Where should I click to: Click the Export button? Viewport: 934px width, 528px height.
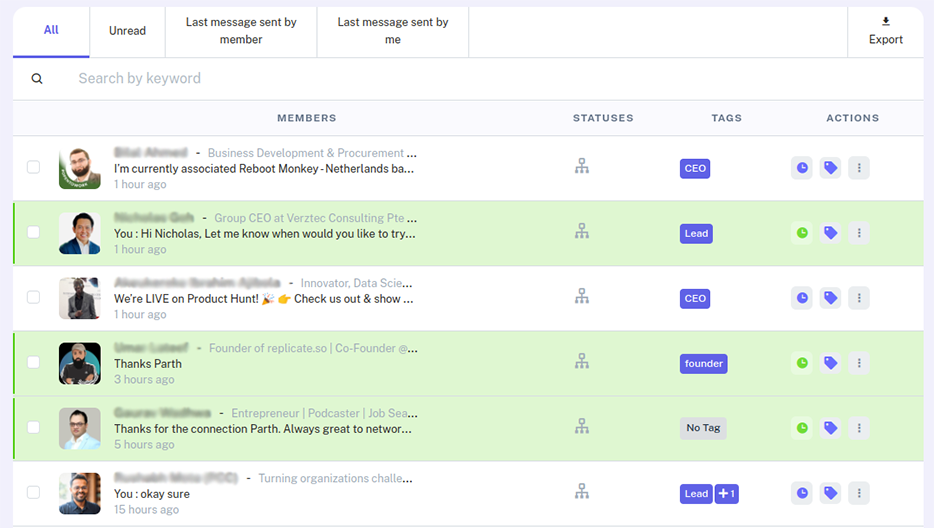pyautogui.click(x=885, y=31)
